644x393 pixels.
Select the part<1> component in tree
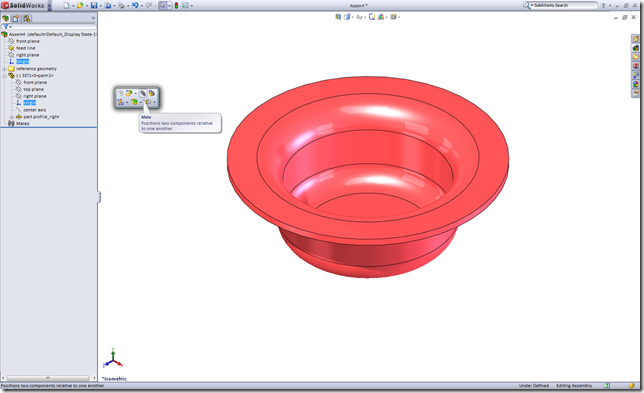[x=35, y=76]
